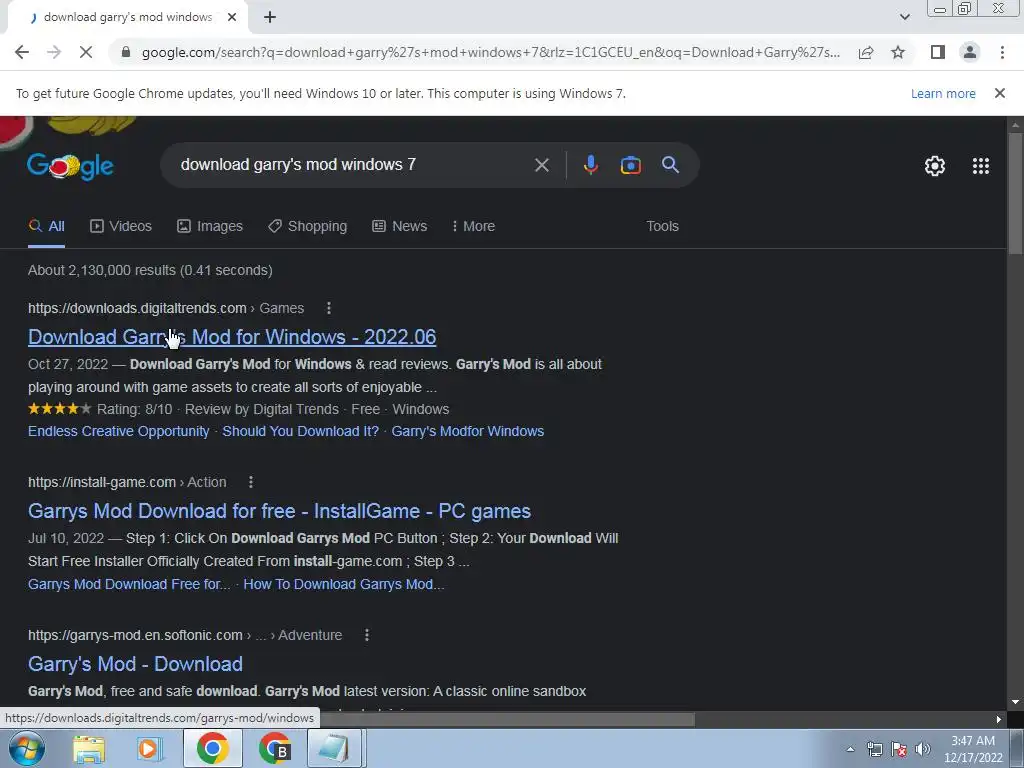This screenshot has height=768, width=1024.
Task: Stop loading the page
Action: coord(86,52)
